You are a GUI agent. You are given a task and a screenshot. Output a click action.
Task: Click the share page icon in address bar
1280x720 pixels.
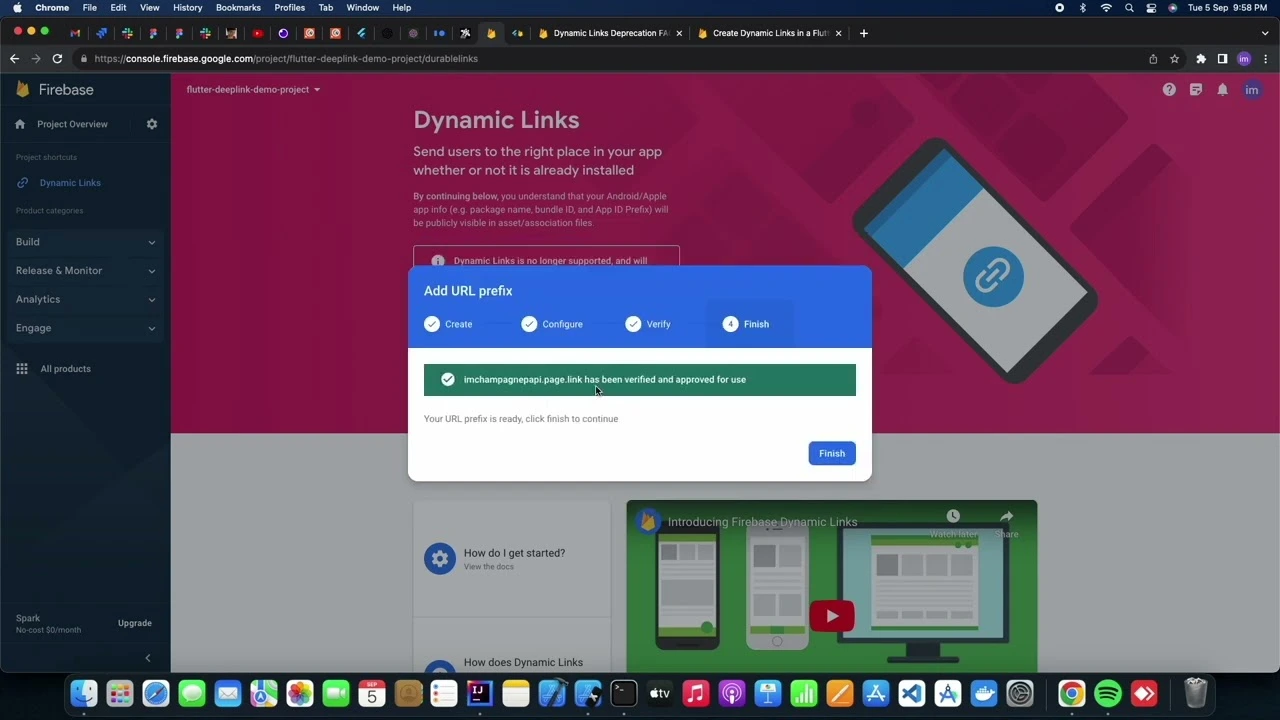click(x=1153, y=59)
